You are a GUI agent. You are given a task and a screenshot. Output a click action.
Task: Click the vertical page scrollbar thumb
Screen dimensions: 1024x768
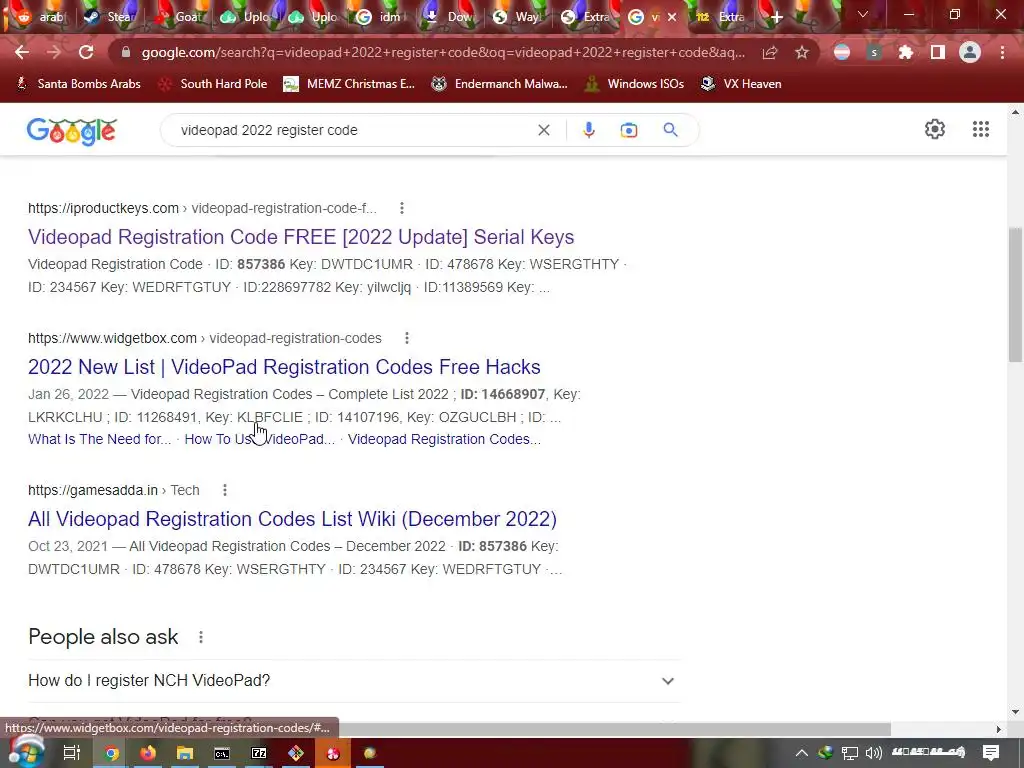pyautogui.click(x=1015, y=294)
